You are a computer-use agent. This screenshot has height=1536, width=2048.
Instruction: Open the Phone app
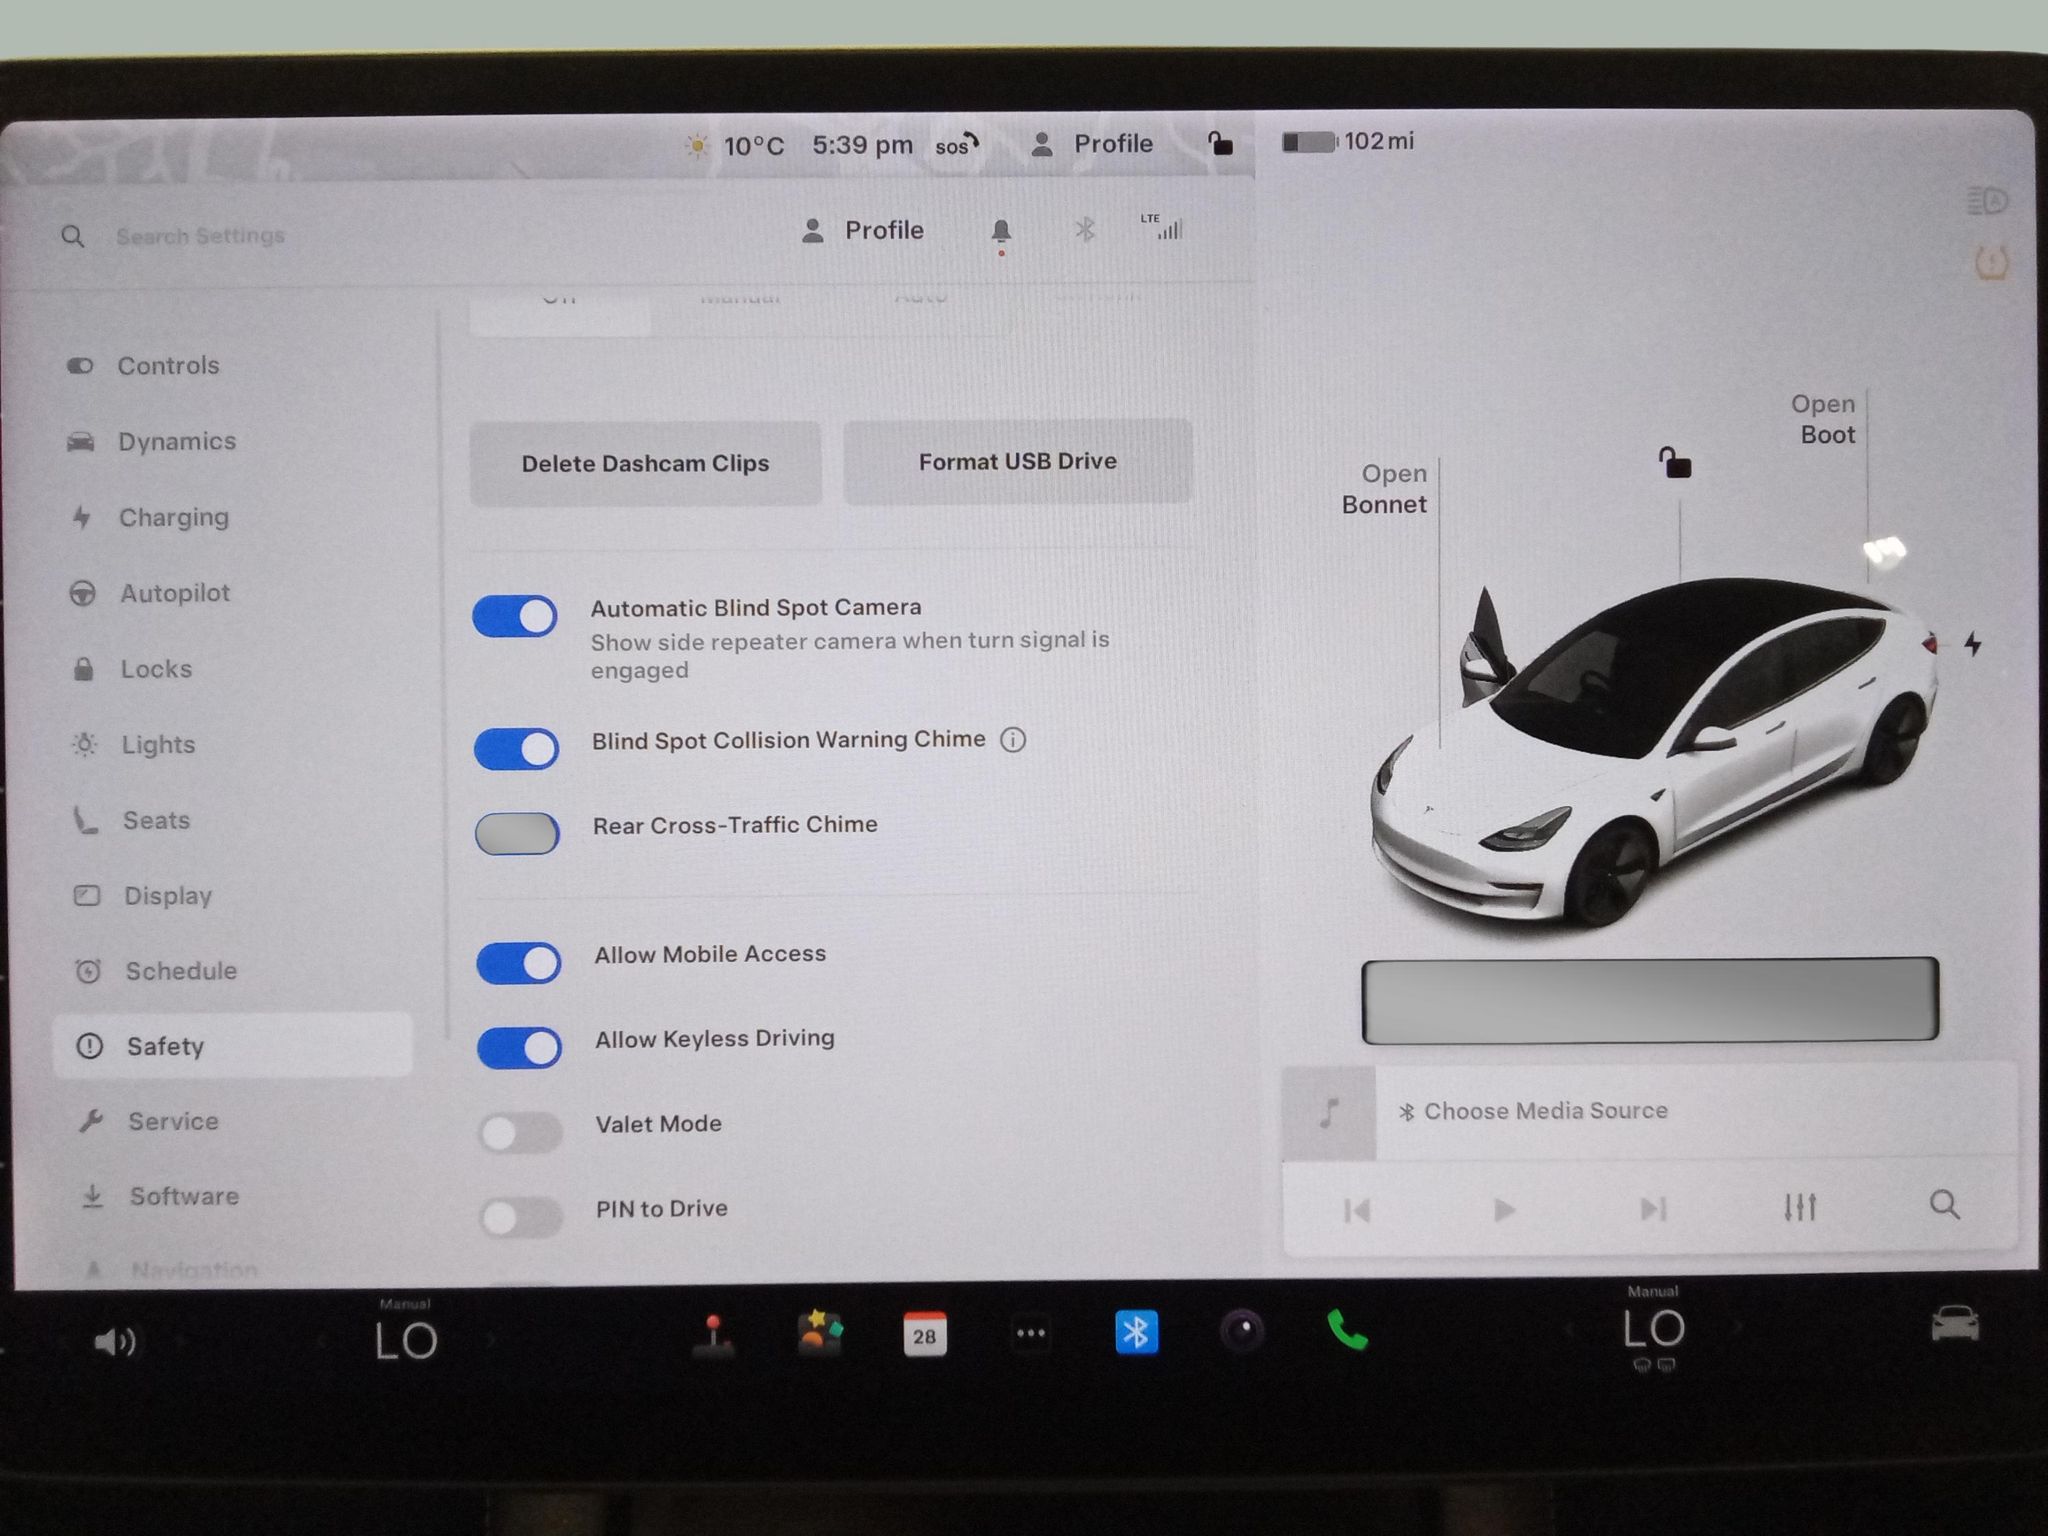[1347, 1331]
